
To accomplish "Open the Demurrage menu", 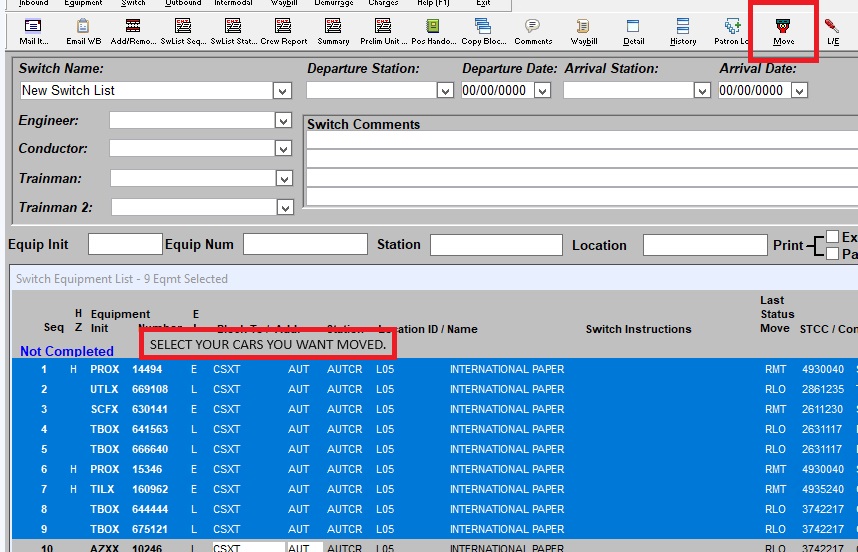I will (334, 3).
